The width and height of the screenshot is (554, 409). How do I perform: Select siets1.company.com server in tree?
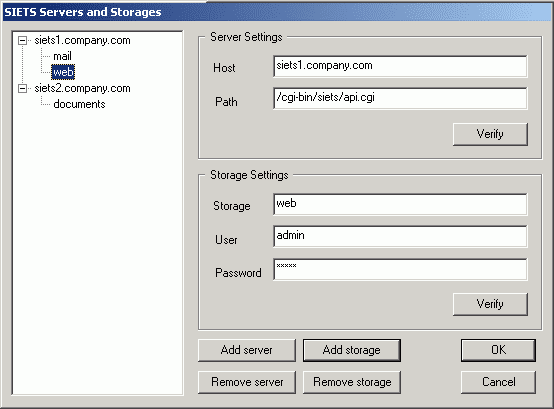pos(82,40)
